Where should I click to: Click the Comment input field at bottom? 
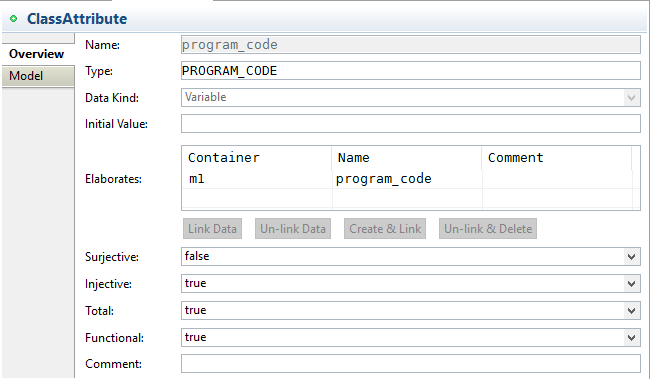coord(410,364)
